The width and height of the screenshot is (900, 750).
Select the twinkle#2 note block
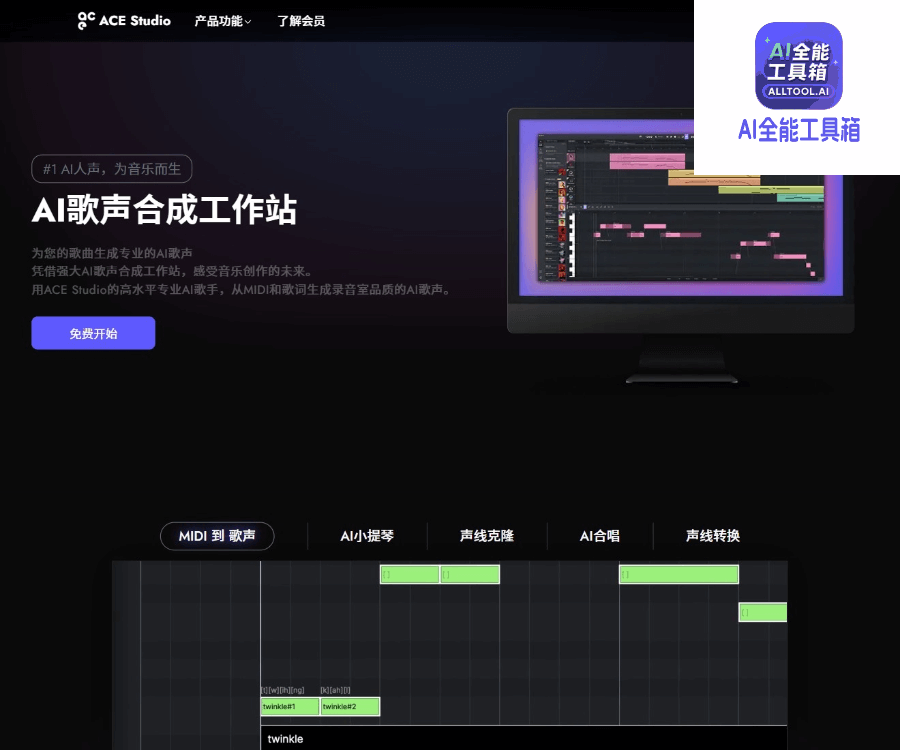[350, 706]
